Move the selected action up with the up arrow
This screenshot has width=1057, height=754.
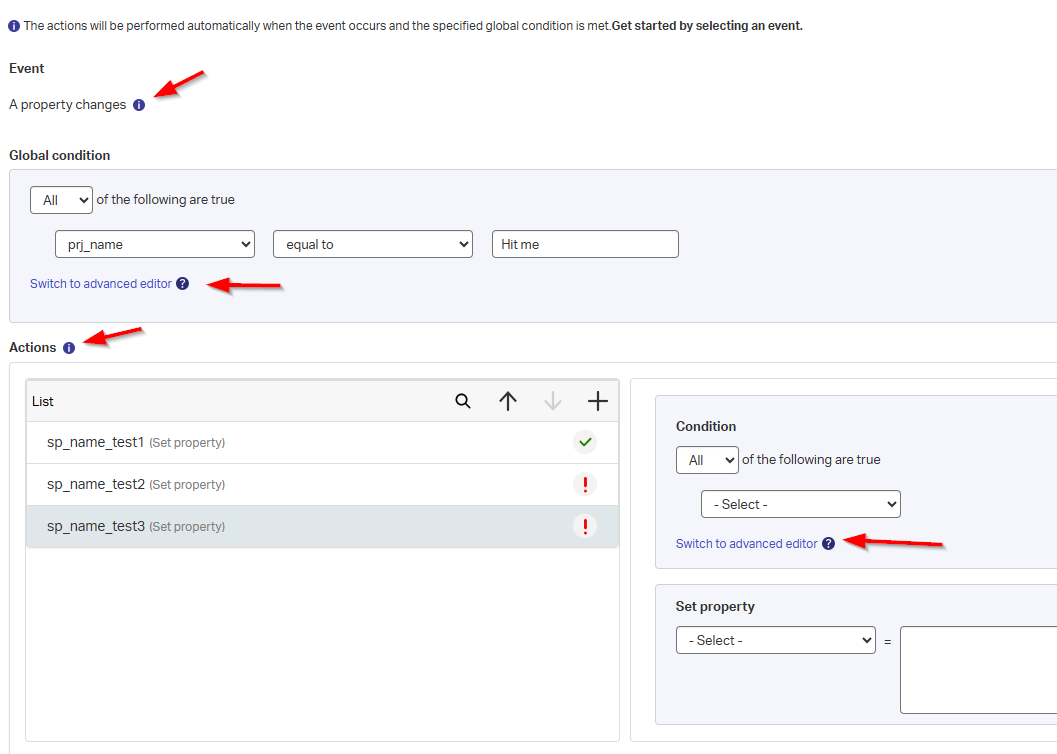point(508,401)
